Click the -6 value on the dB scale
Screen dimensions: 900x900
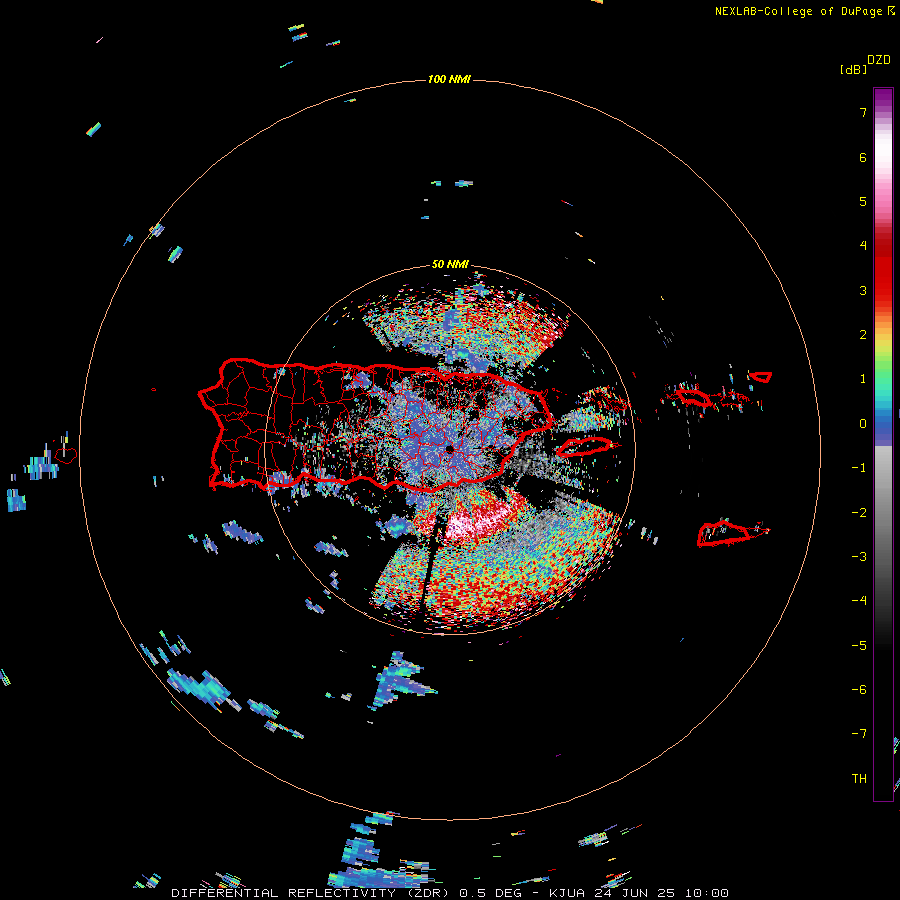tap(859, 690)
